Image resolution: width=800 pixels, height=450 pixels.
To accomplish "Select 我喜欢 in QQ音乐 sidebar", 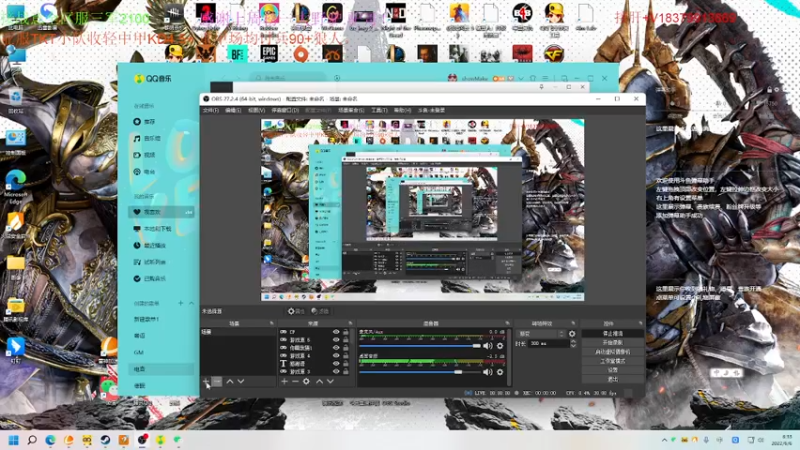I will (161, 212).
